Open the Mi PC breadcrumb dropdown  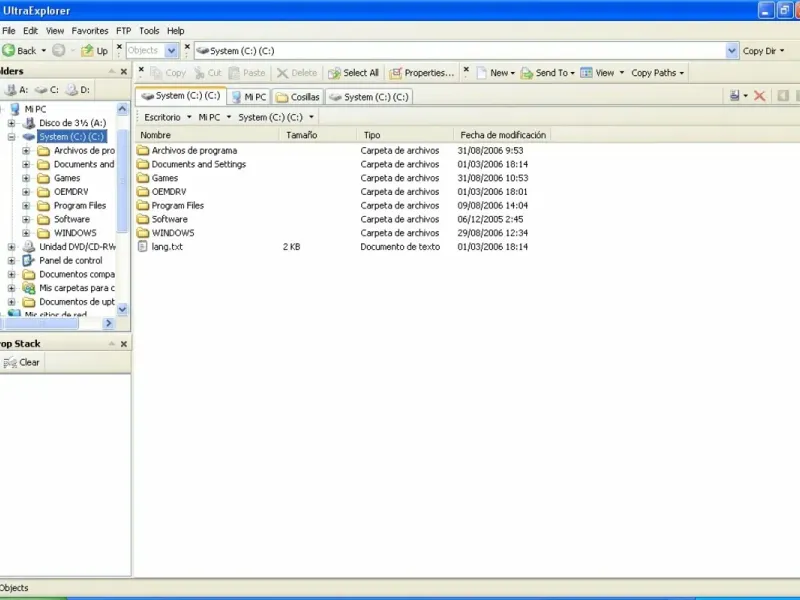click(x=229, y=117)
